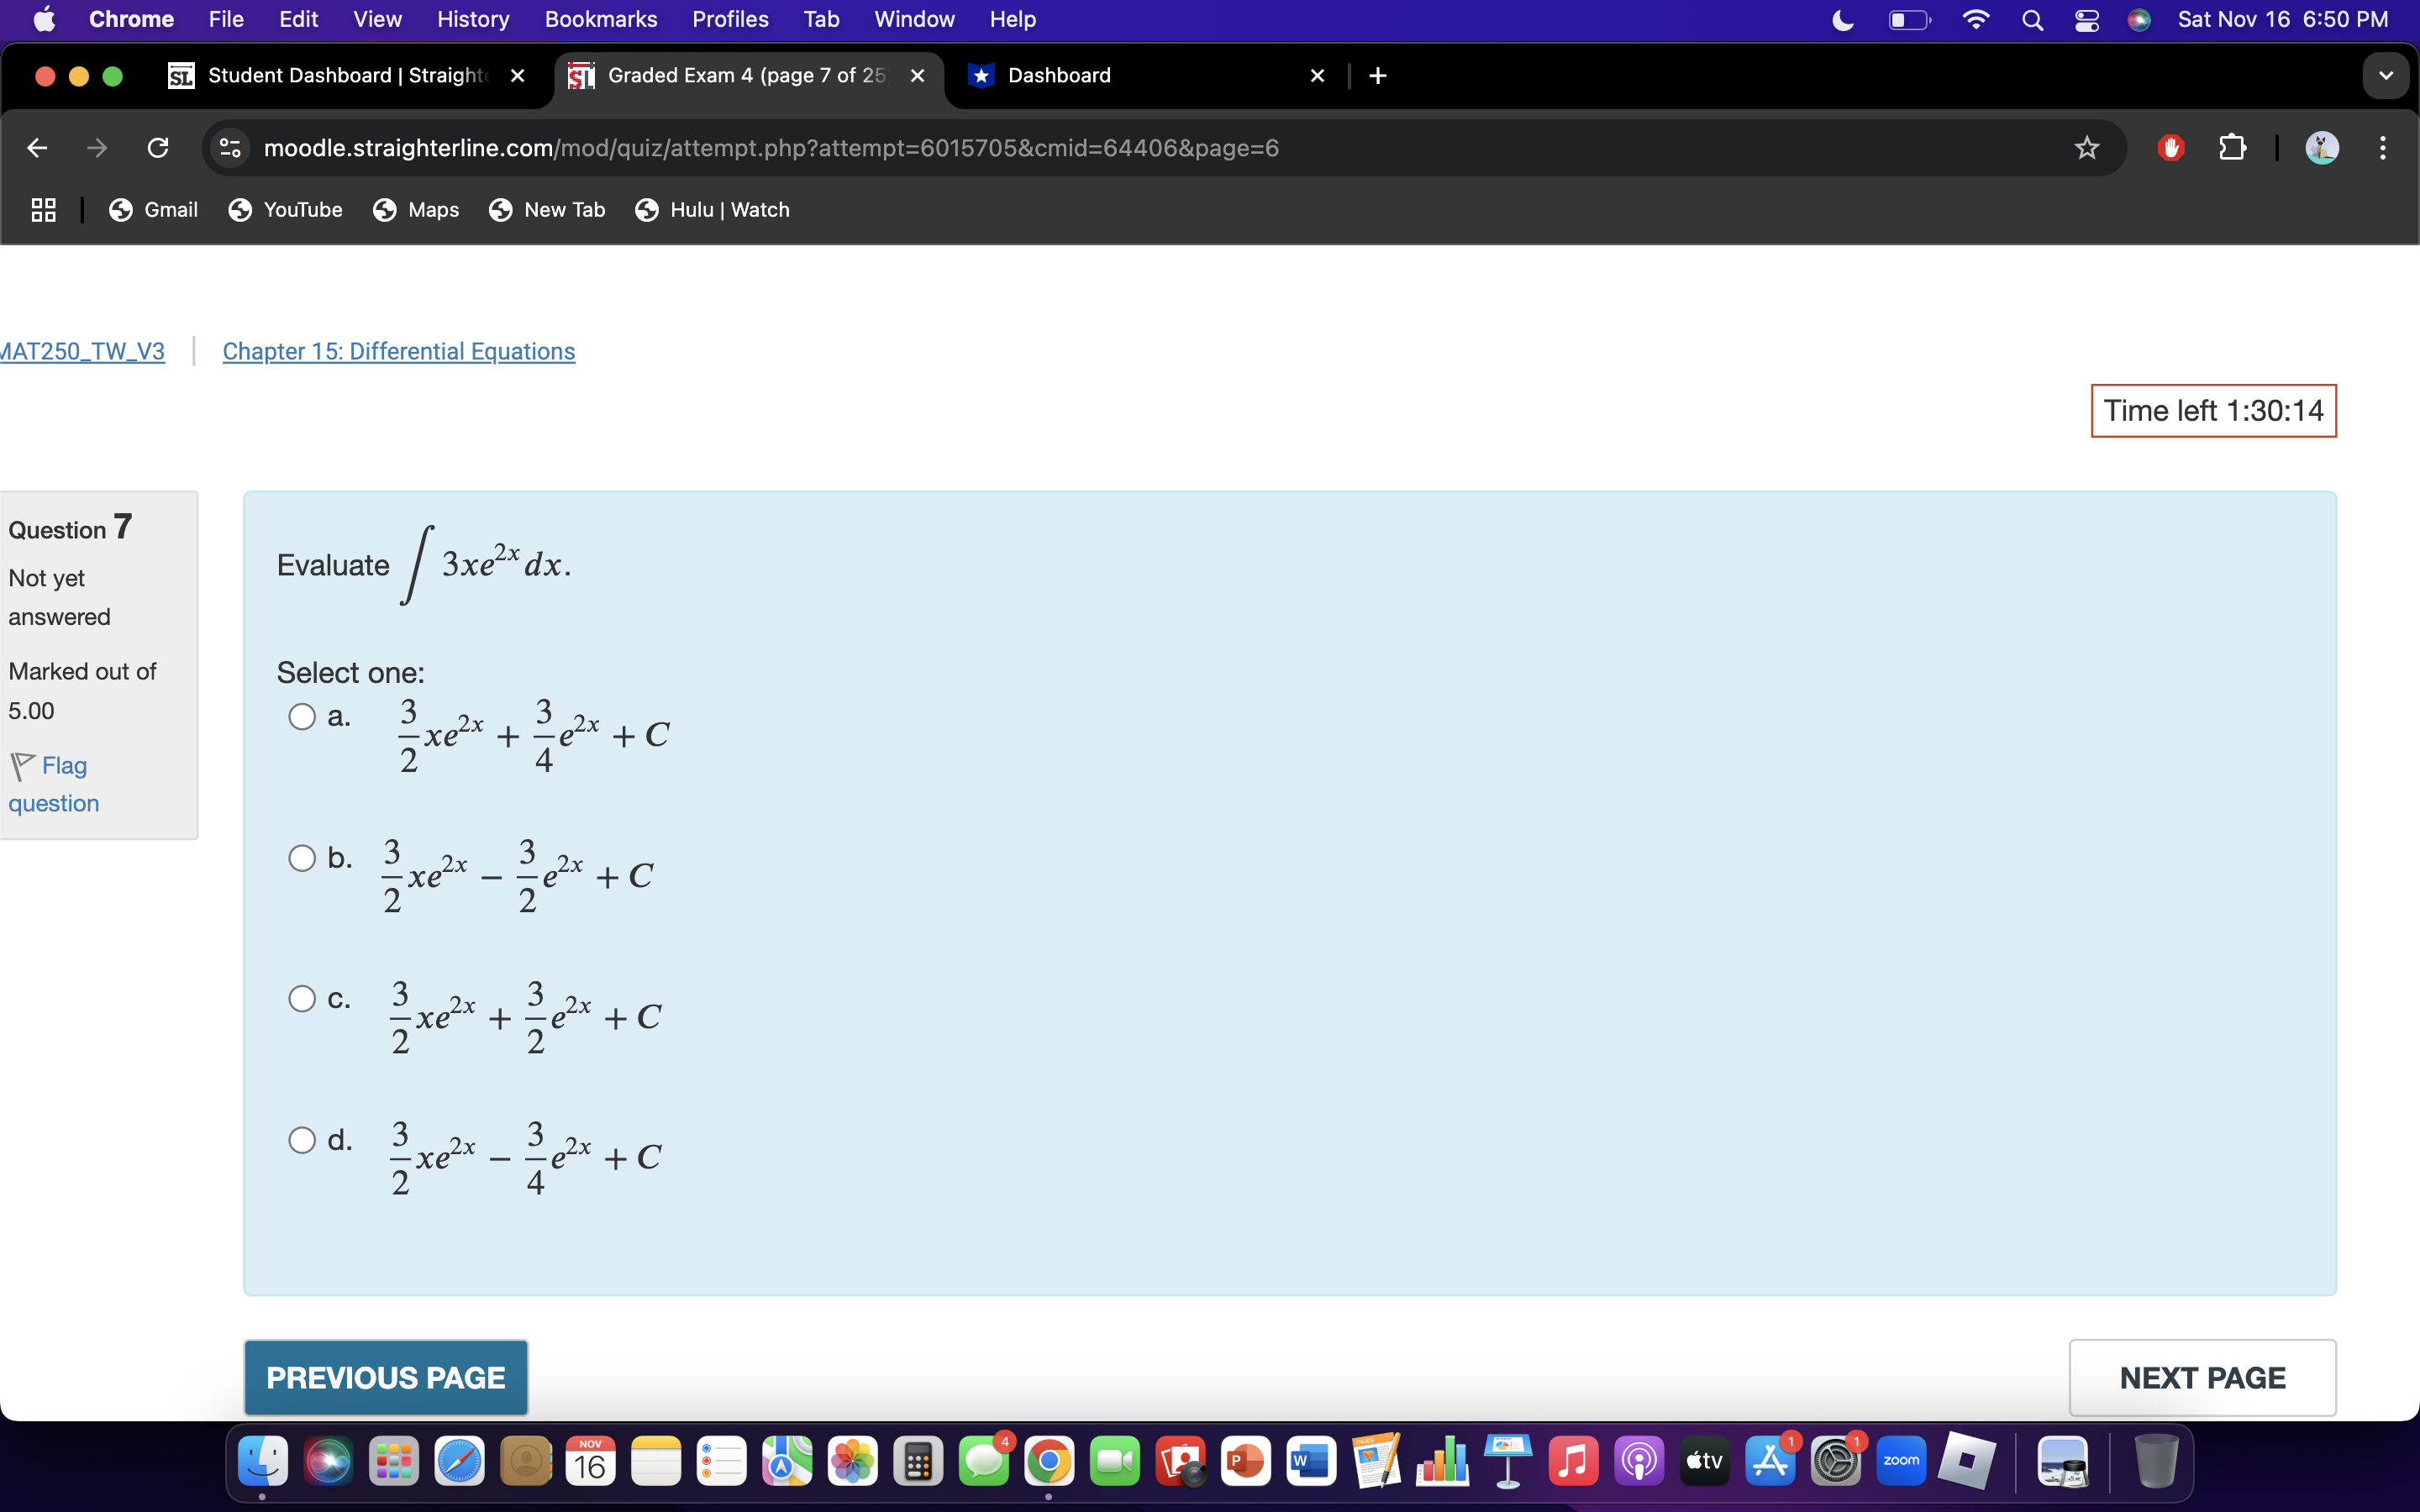Choose answer option d
Image resolution: width=2420 pixels, height=1512 pixels.
coord(301,1139)
